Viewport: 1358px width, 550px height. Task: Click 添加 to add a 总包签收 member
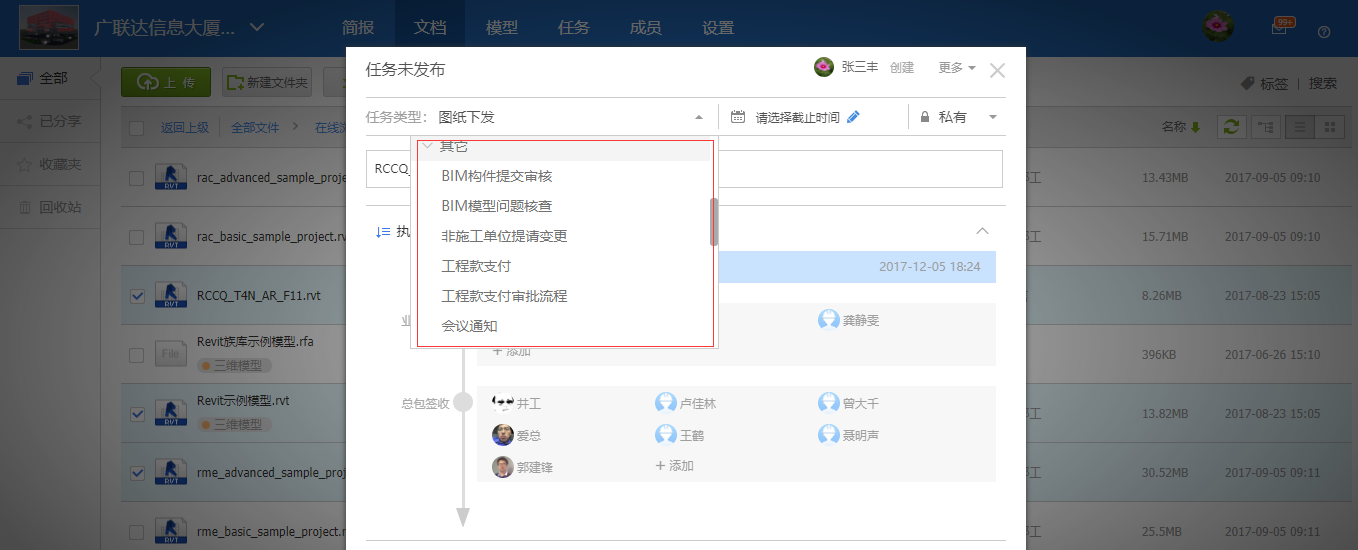coord(674,466)
